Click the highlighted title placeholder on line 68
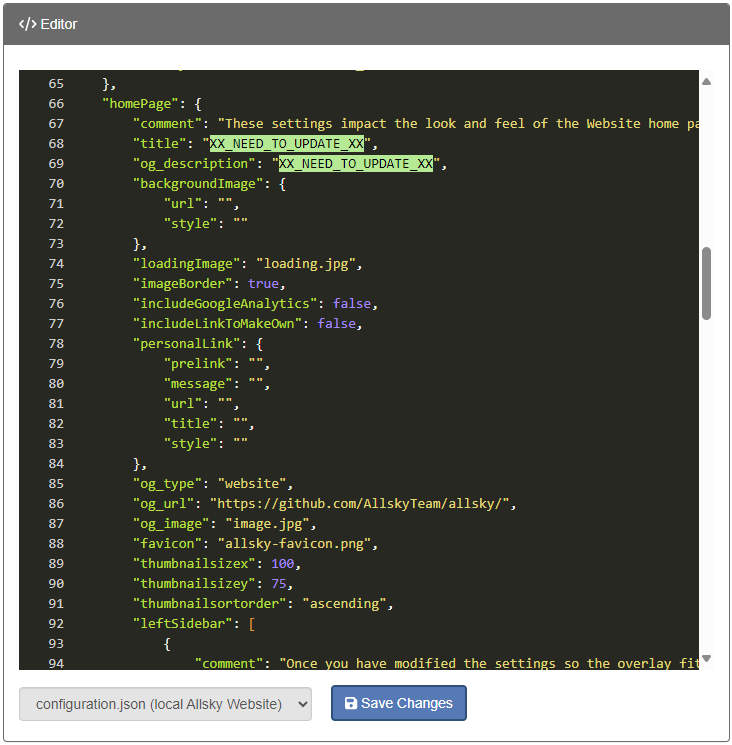 pos(286,143)
